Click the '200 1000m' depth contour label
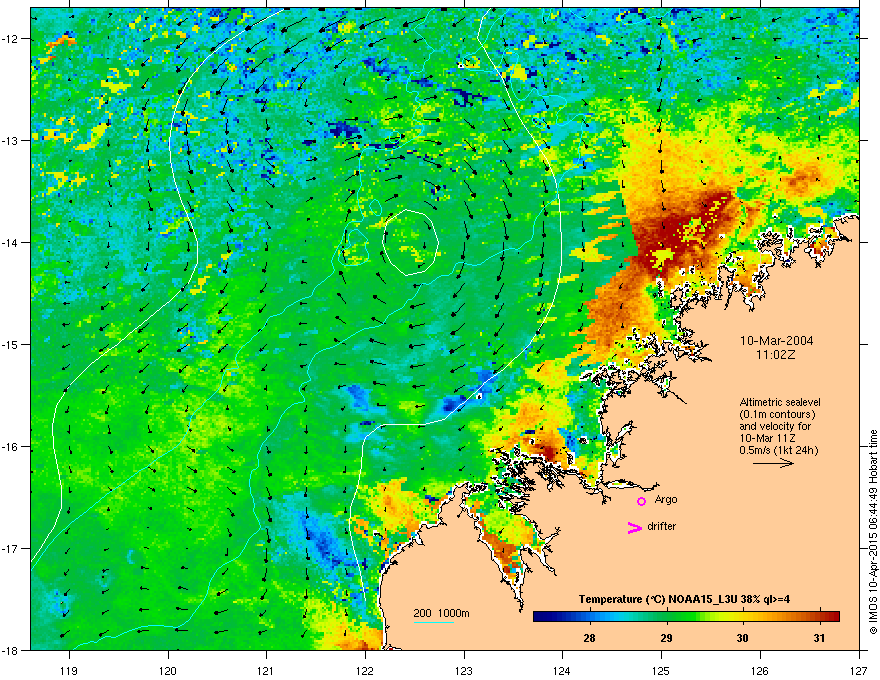Viewport: 880px width, 680px height. 441,613
